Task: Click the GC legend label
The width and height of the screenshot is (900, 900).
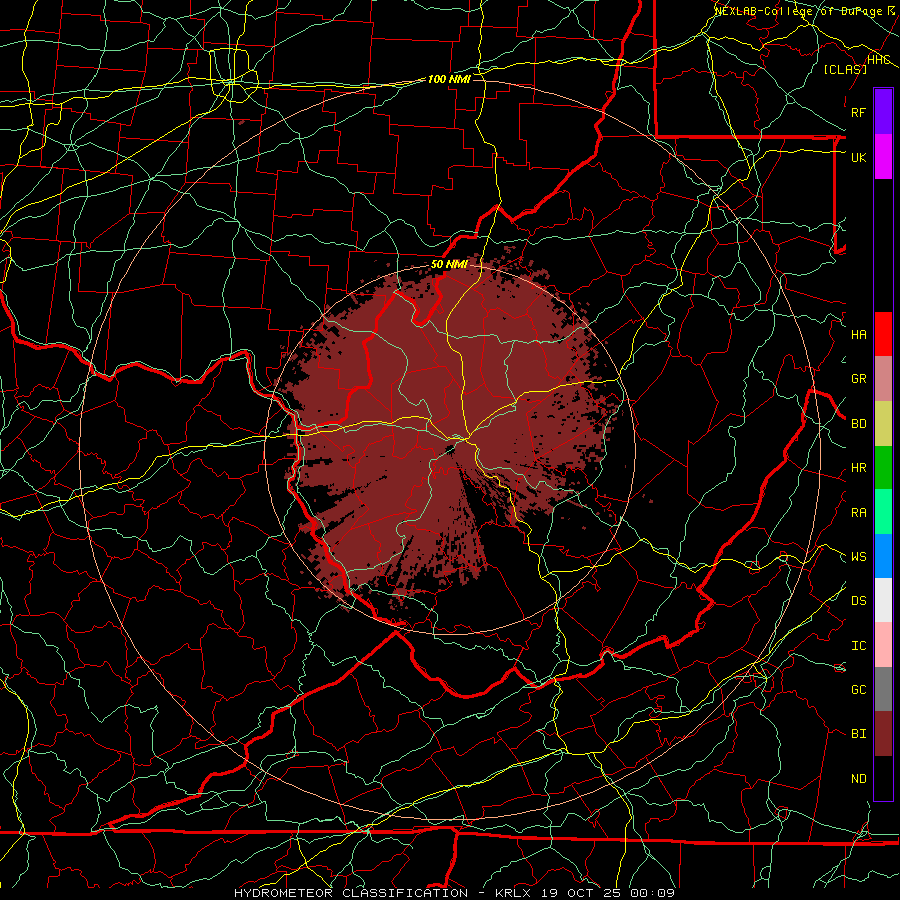Action: (858, 689)
